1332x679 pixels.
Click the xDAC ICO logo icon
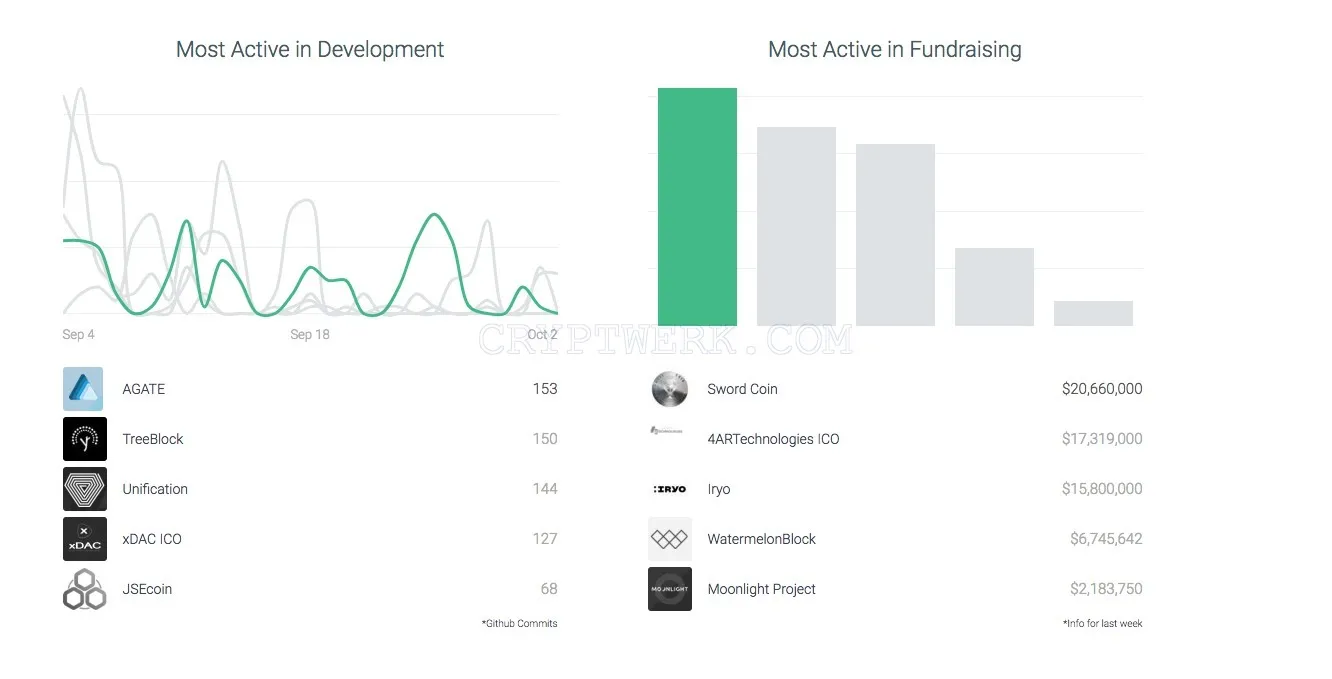(x=84, y=539)
